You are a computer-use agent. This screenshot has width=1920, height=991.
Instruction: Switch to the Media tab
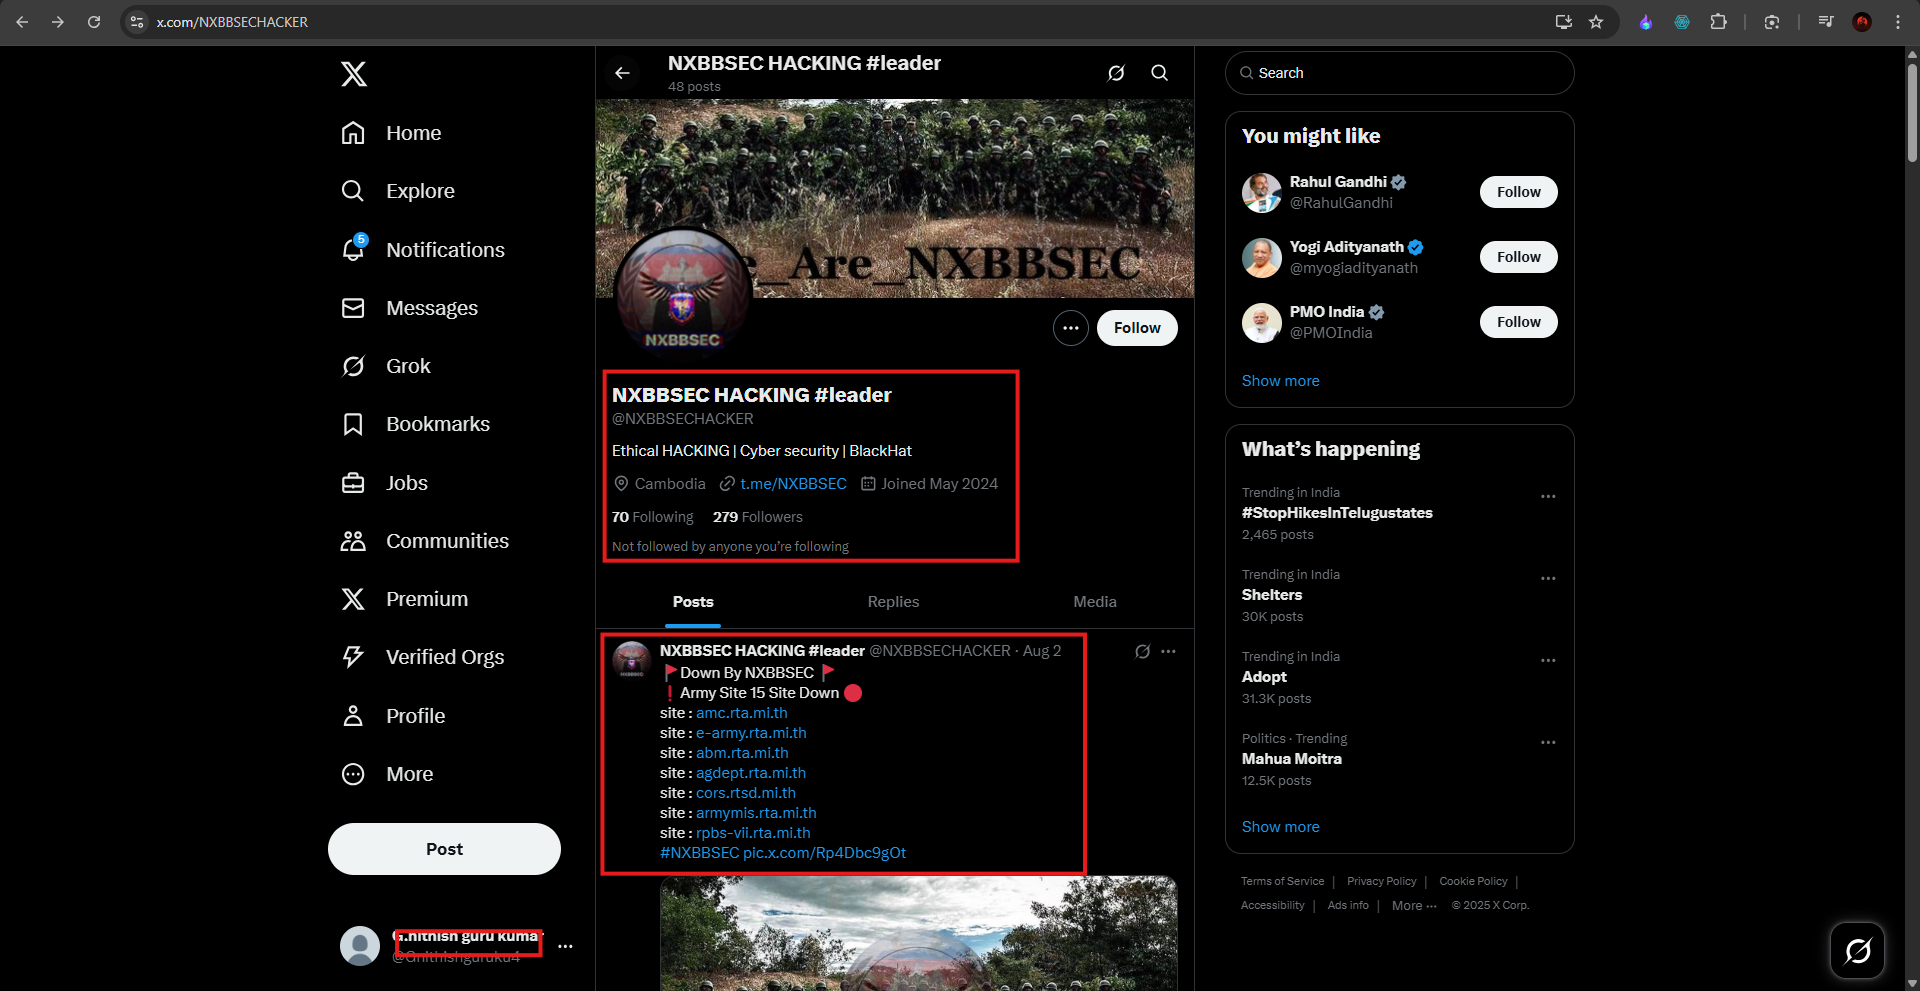click(1094, 602)
